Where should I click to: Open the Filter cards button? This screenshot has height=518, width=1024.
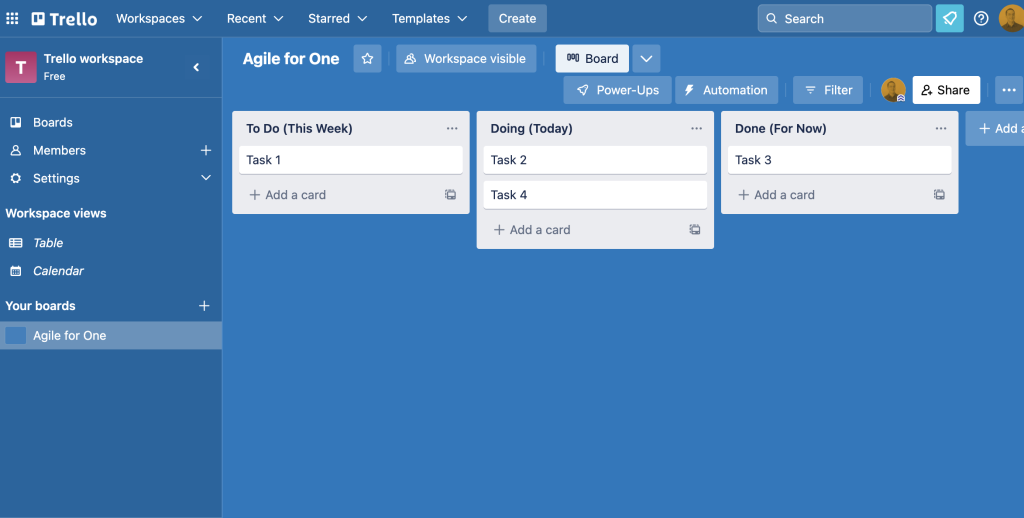coord(828,90)
